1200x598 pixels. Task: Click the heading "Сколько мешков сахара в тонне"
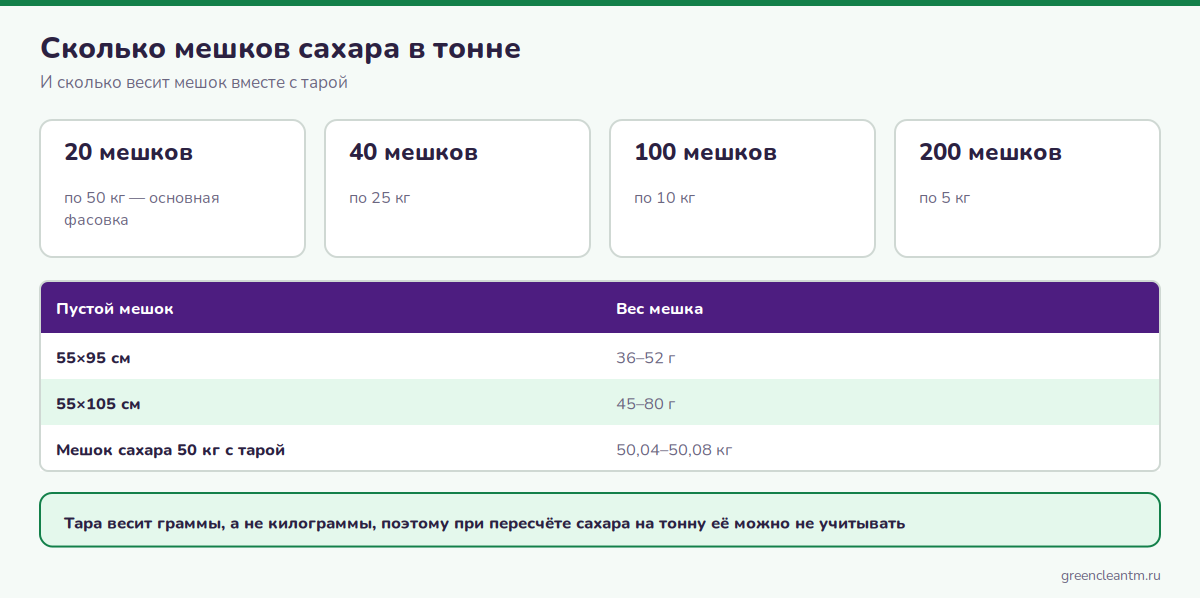point(280,48)
